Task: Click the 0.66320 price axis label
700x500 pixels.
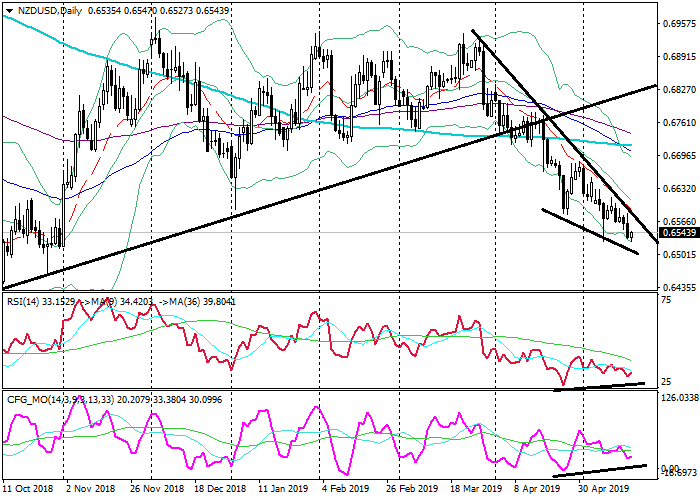Action: coord(678,189)
